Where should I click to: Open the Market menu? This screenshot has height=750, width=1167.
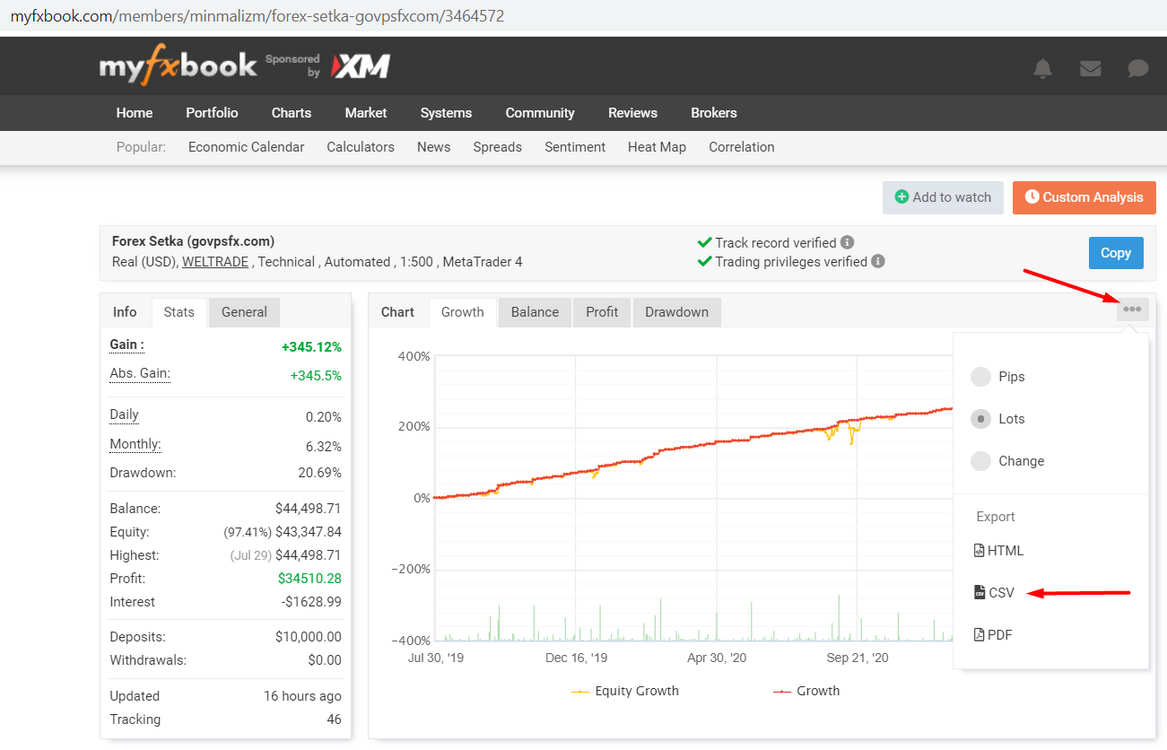tap(365, 113)
